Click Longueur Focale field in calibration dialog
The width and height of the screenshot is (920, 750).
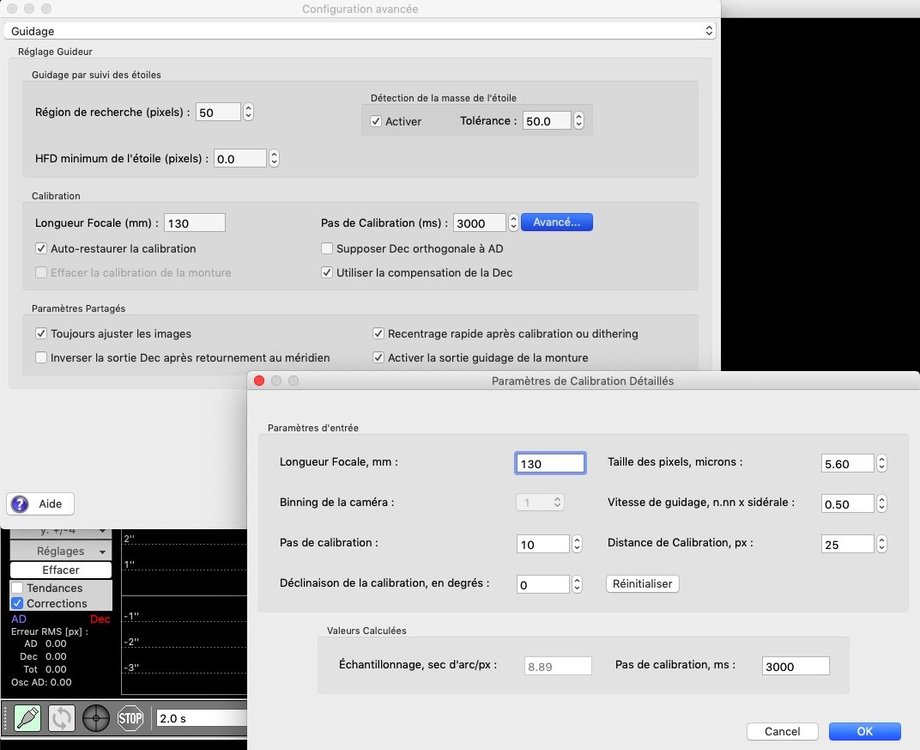[550, 463]
